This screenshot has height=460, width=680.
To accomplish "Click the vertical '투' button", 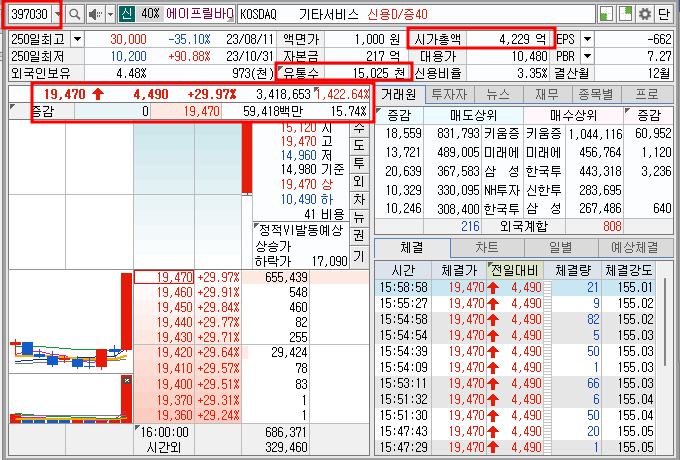I will click(359, 163).
